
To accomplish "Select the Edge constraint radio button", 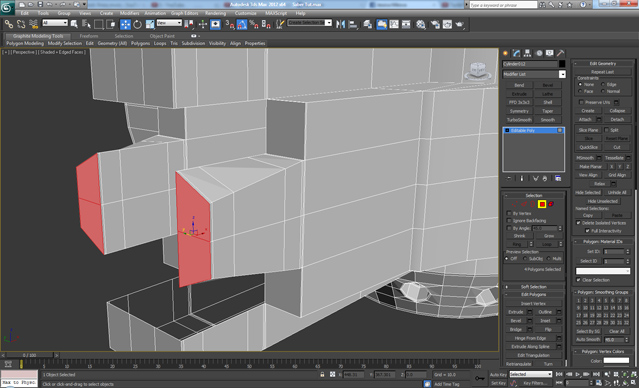I will click(603, 84).
